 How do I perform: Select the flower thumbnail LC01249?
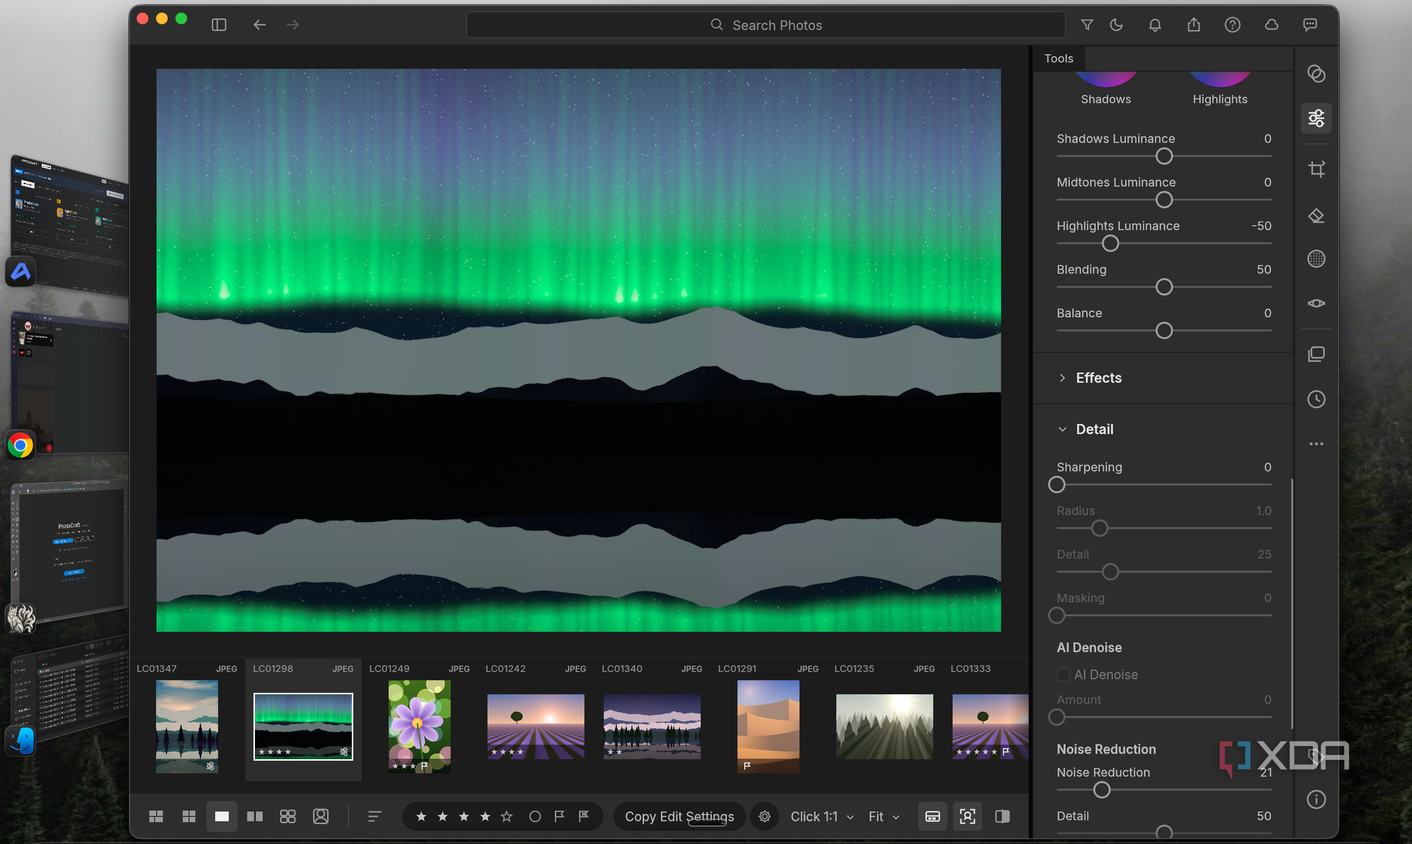coord(419,727)
